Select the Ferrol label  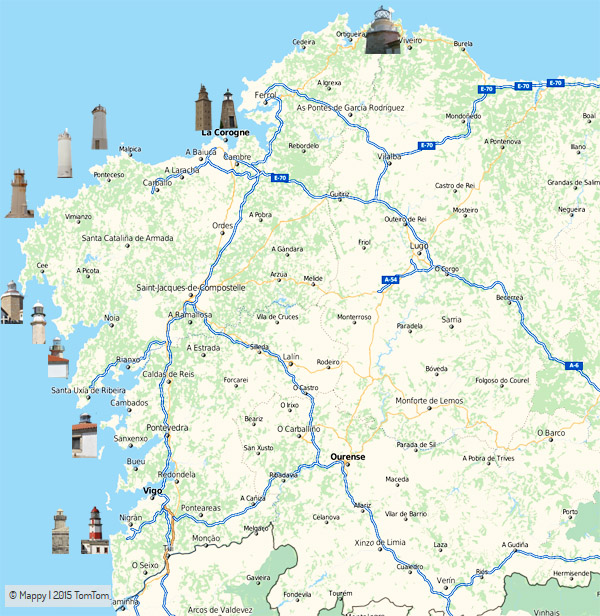265,95
